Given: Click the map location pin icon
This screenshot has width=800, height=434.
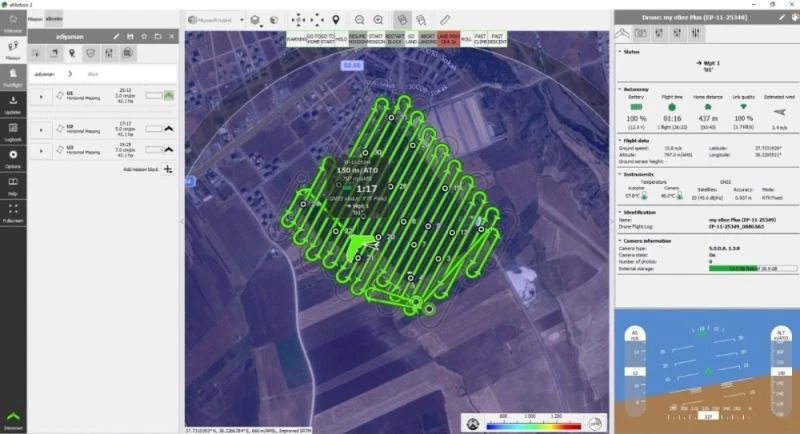Looking at the screenshot, I should [336, 19].
